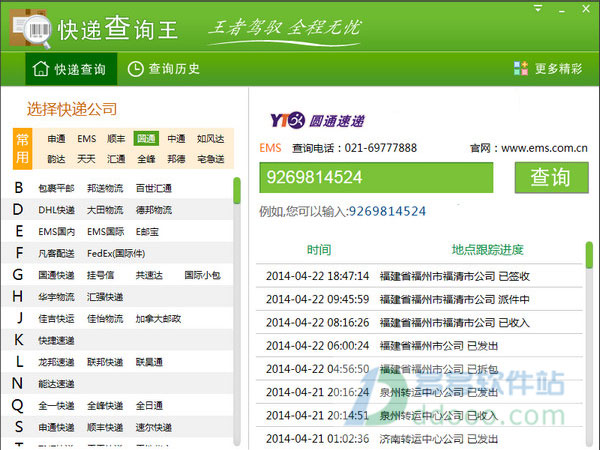Switch to the 查询历史 tab
Viewport: 600px width, 450px height.
coord(164,69)
